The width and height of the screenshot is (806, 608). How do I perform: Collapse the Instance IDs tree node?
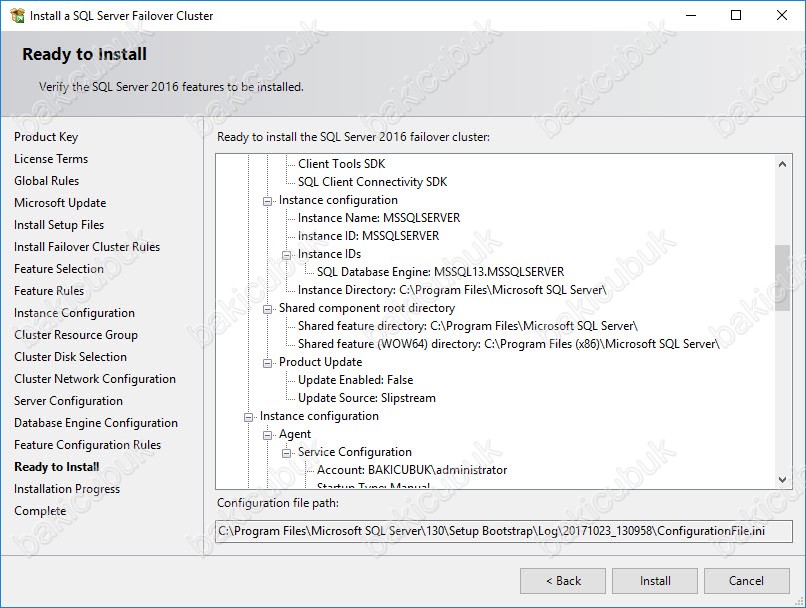click(x=286, y=255)
